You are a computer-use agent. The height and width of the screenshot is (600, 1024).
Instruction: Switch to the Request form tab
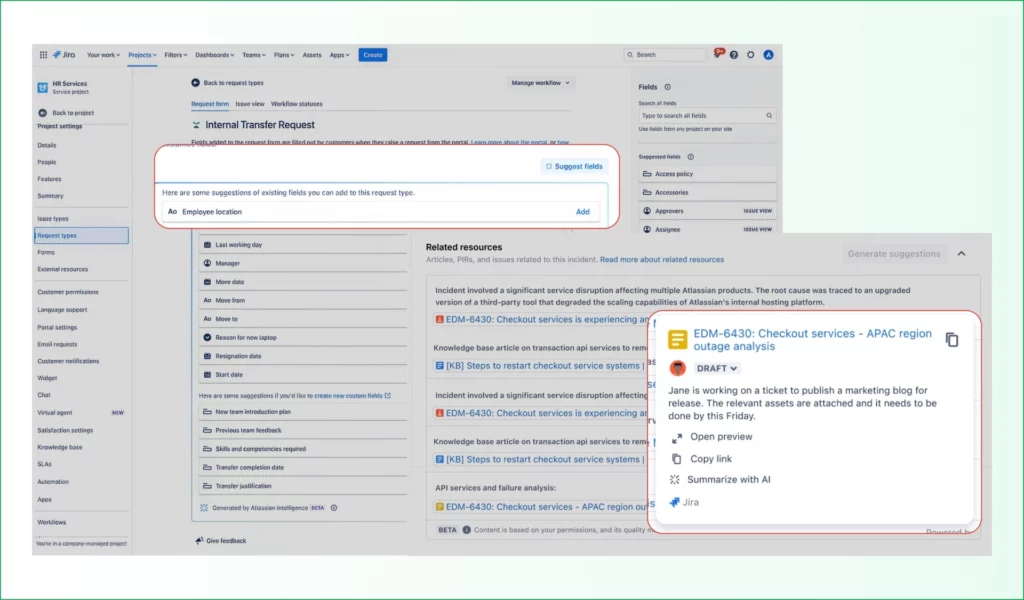[x=210, y=104]
